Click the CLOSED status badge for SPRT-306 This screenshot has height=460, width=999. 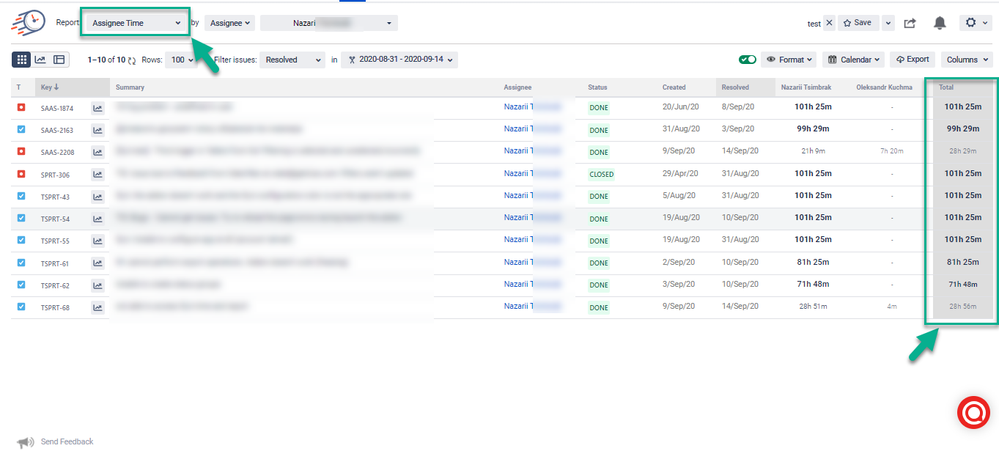601,174
